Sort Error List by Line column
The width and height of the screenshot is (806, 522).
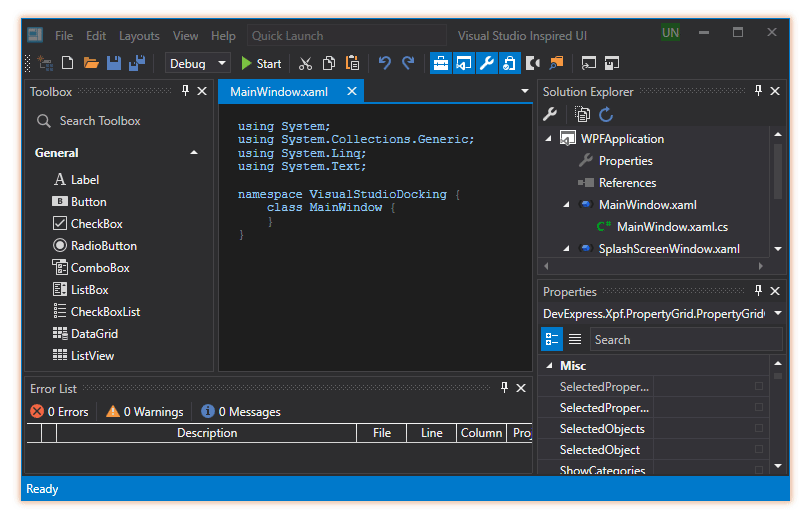click(431, 433)
